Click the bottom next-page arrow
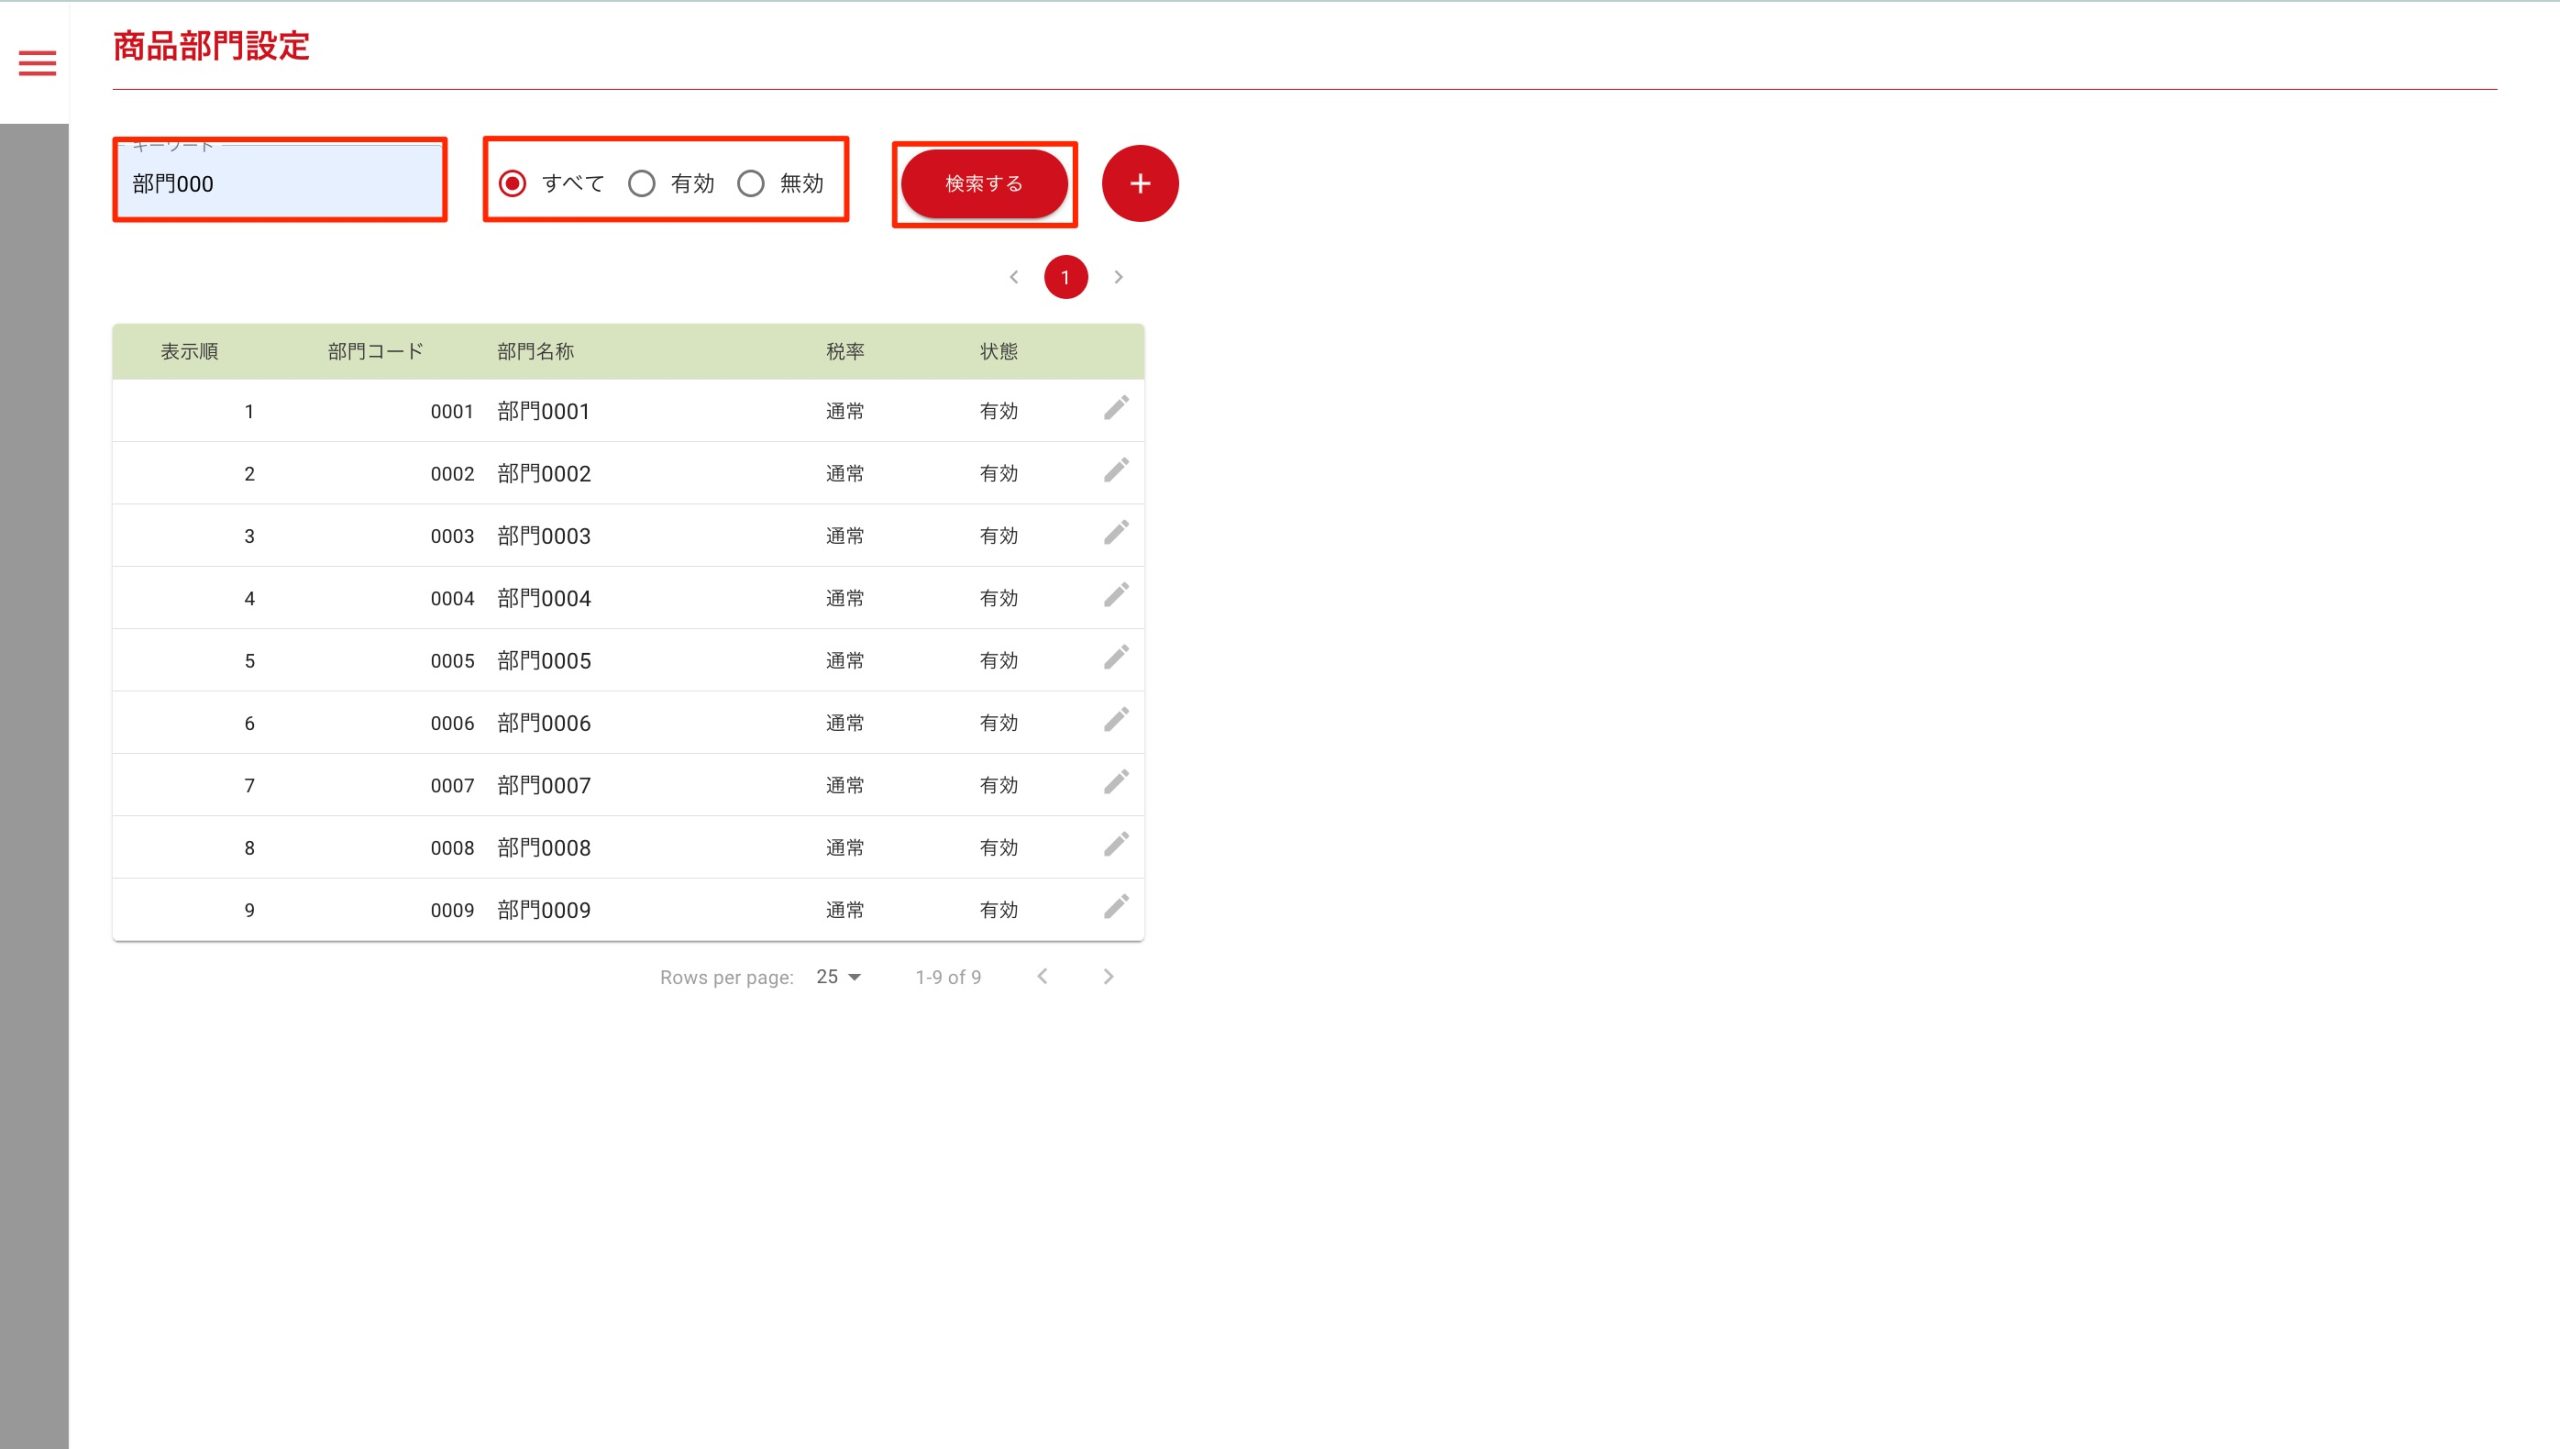This screenshot has height=1449, width=2560. [1108, 977]
